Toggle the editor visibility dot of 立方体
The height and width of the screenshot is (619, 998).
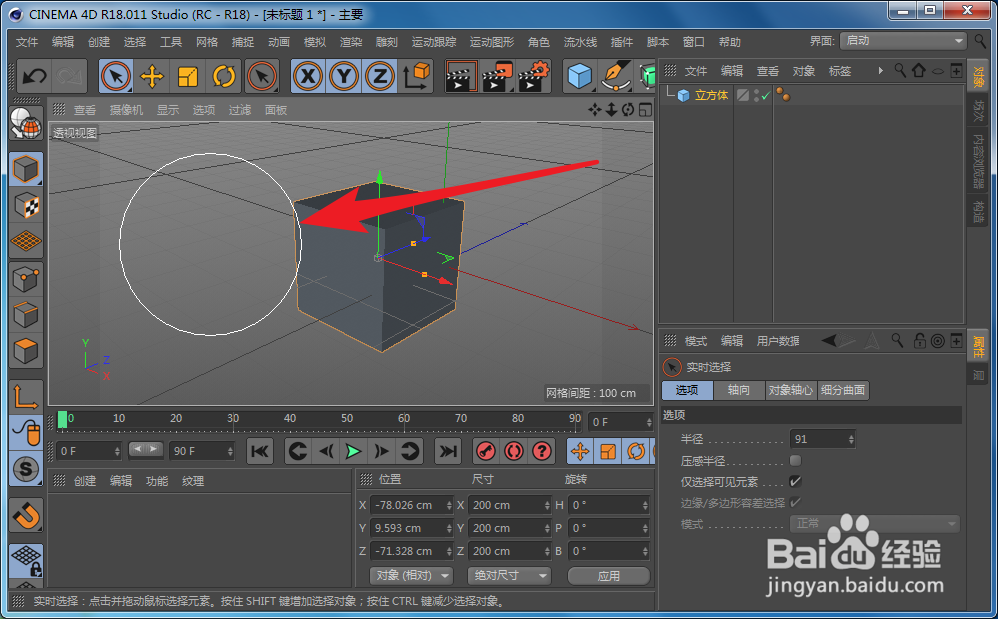point(757,90)
